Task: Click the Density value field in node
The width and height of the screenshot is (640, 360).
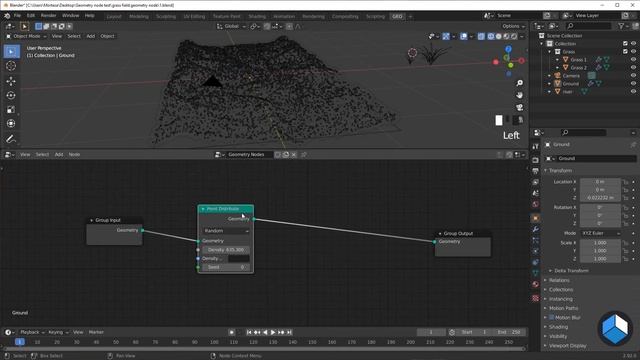Action: pyautogui.click(x=226, y=250)
